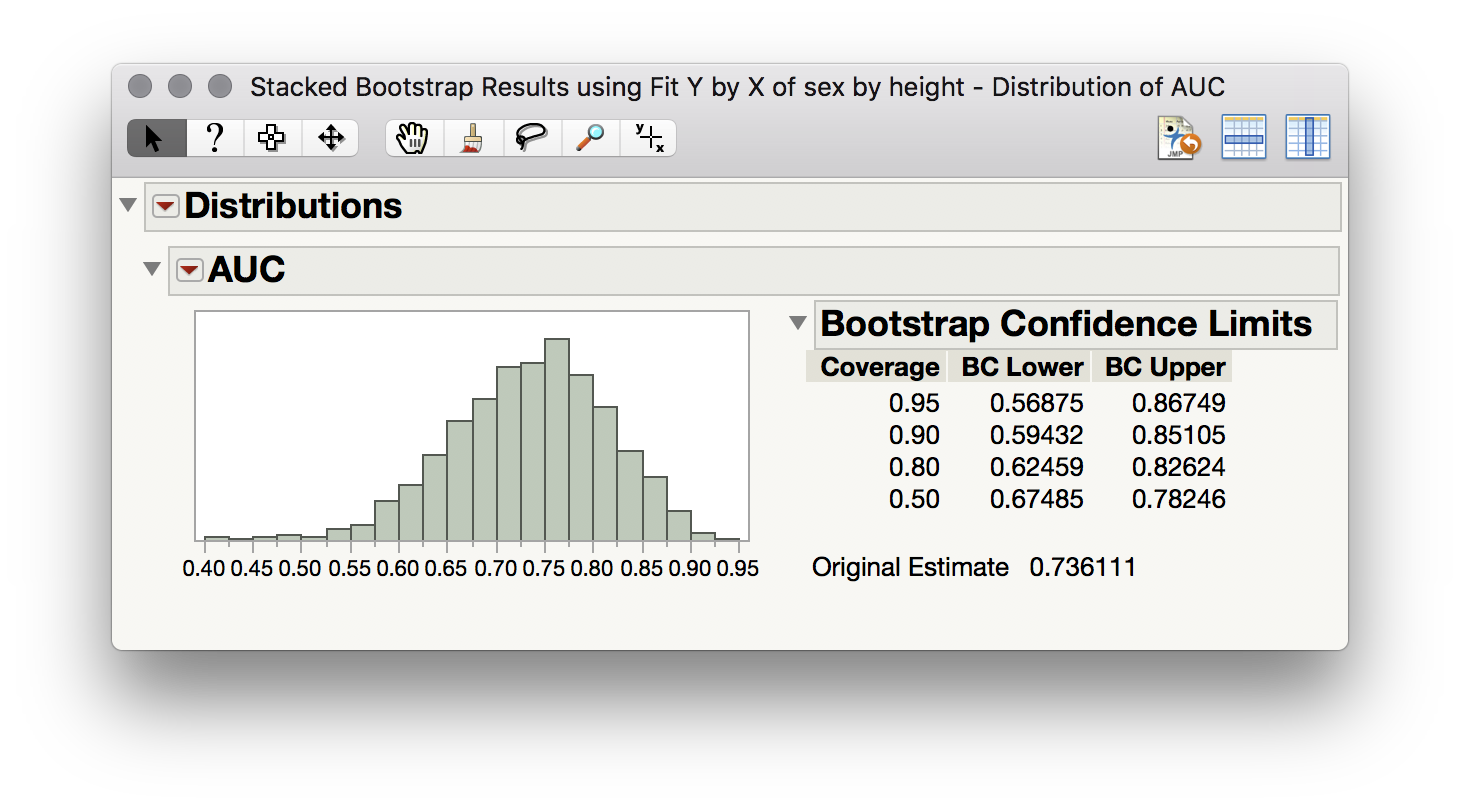Select the Arrow tool

click(x=155, y=137)
